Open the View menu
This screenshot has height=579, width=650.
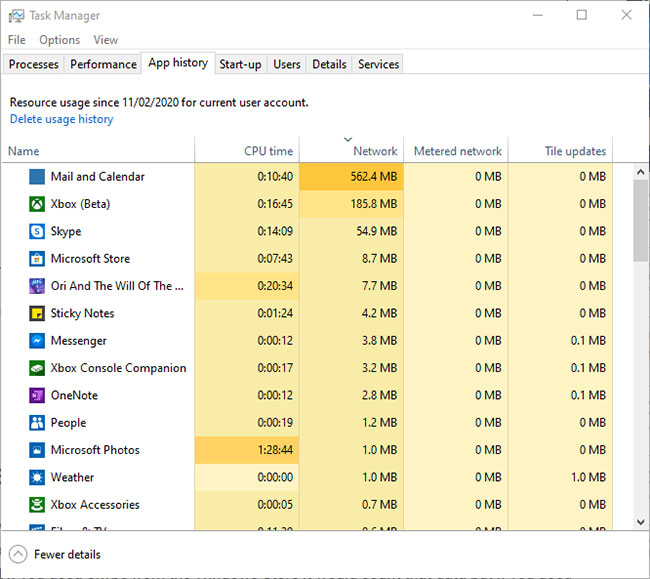pos(106,40)
